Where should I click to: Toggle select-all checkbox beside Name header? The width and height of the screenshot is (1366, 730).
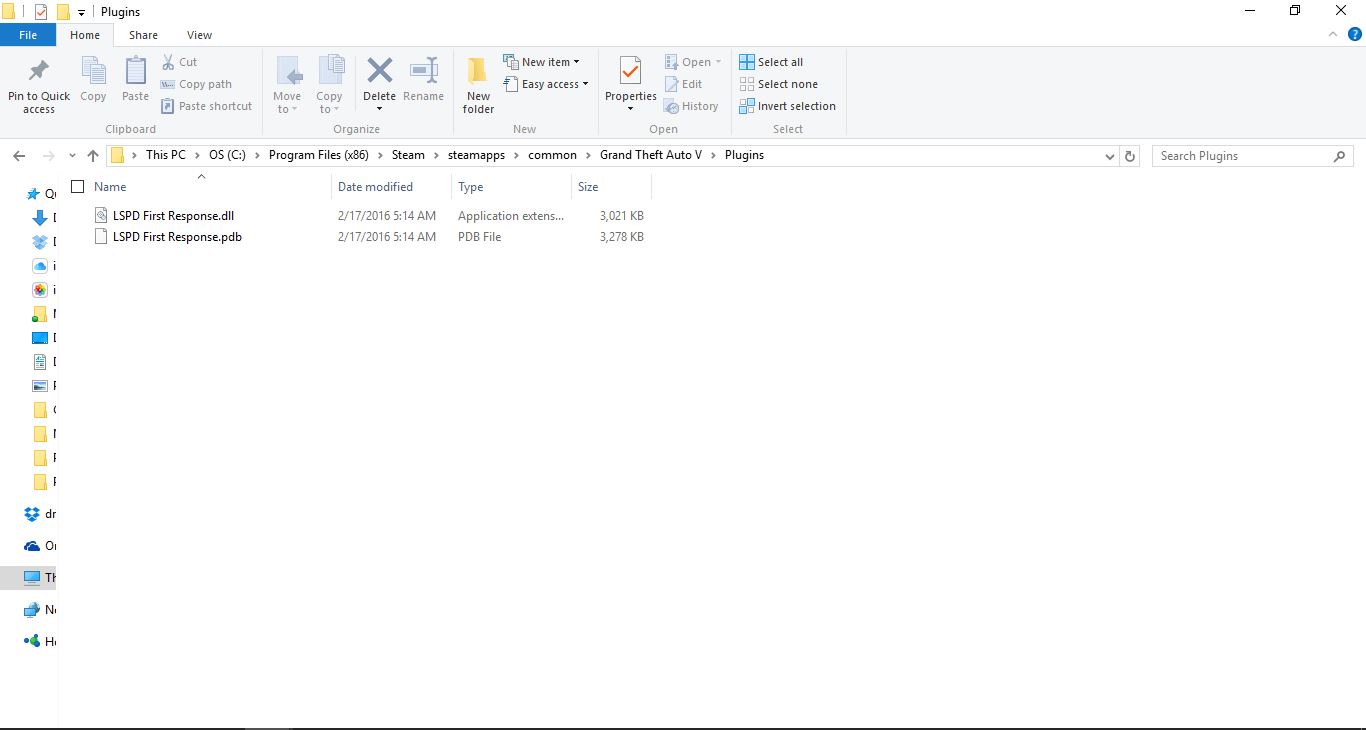[77, 187]
